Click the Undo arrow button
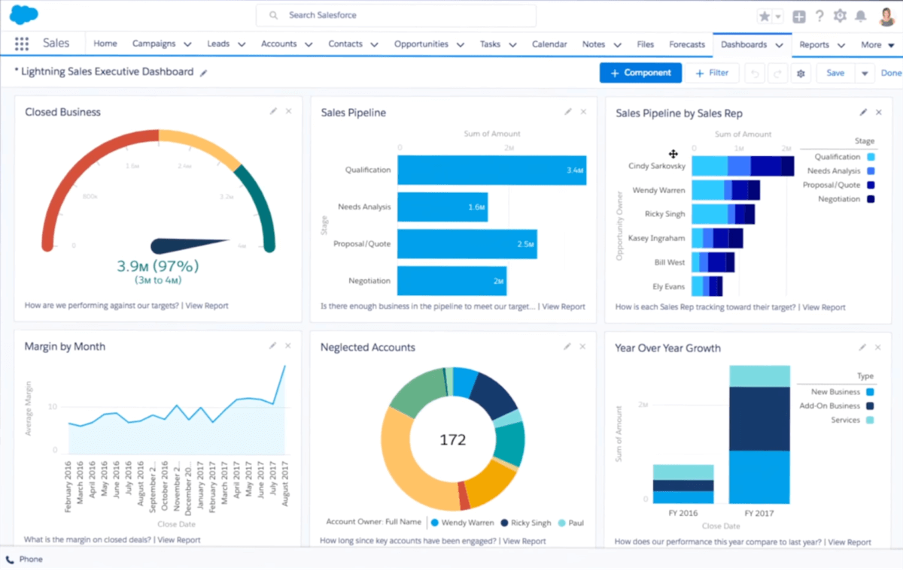The image size is (904, 570). pos(755,73)
